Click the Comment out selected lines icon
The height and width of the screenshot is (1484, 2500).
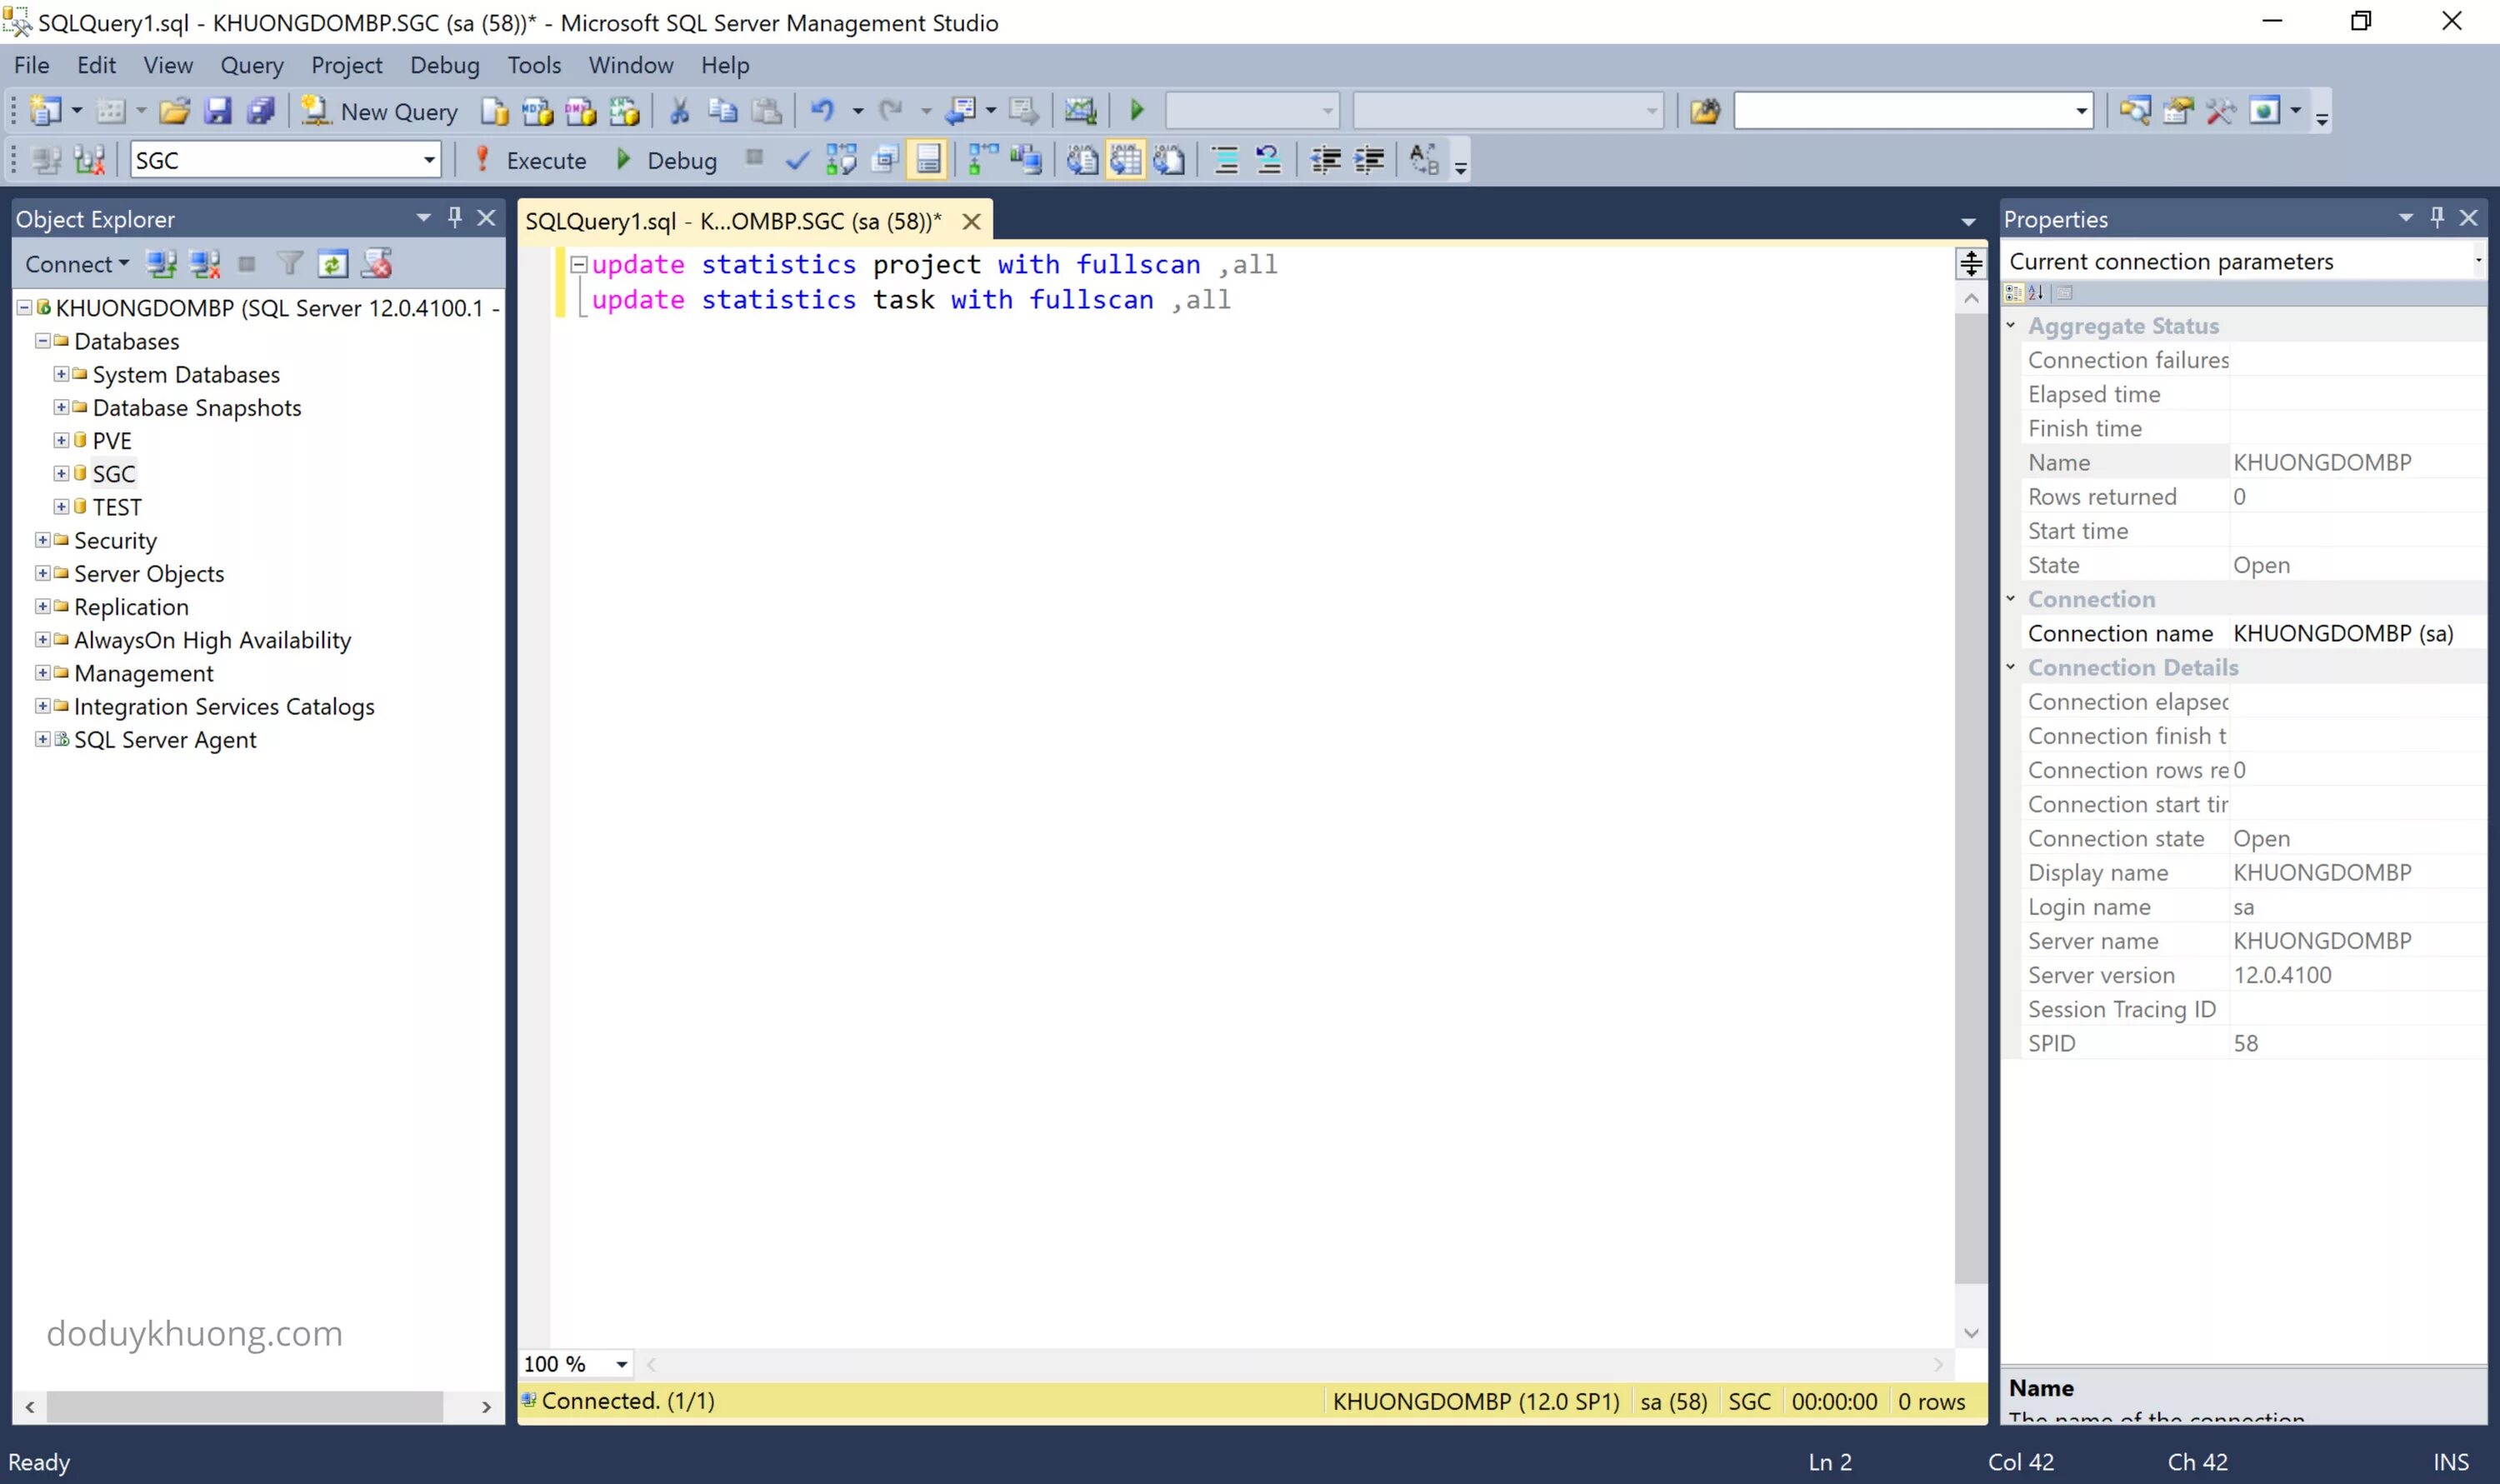coord(1226,160)
